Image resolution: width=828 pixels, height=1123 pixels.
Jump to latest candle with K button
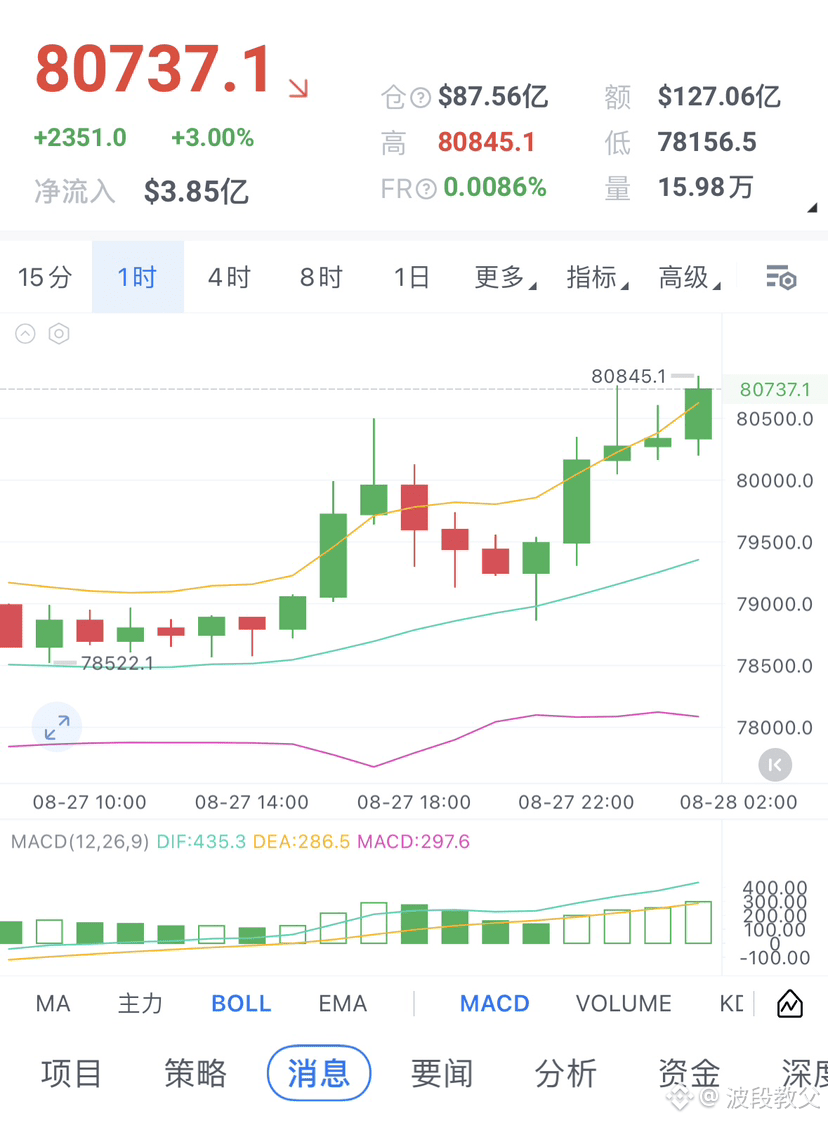[x=775, y=765]
